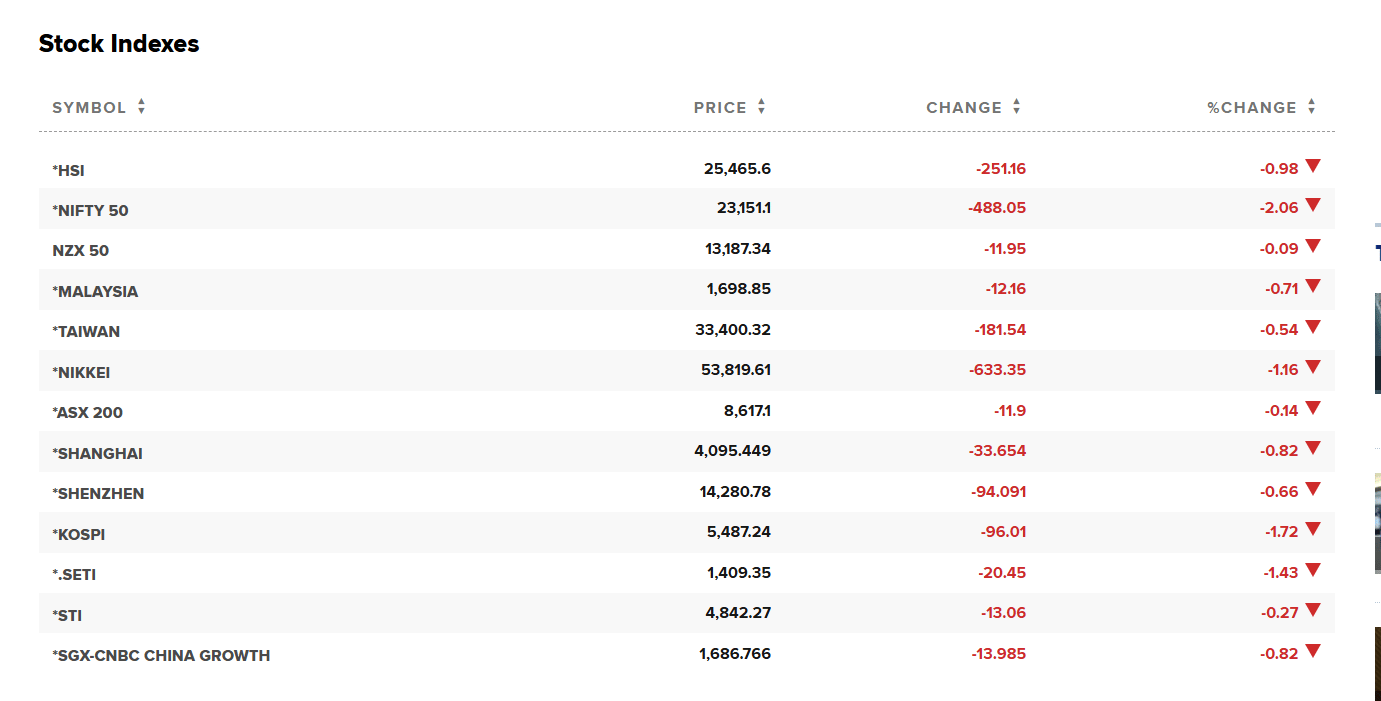
Task: View the *TAIWAN index details
Action: [86, 332]
